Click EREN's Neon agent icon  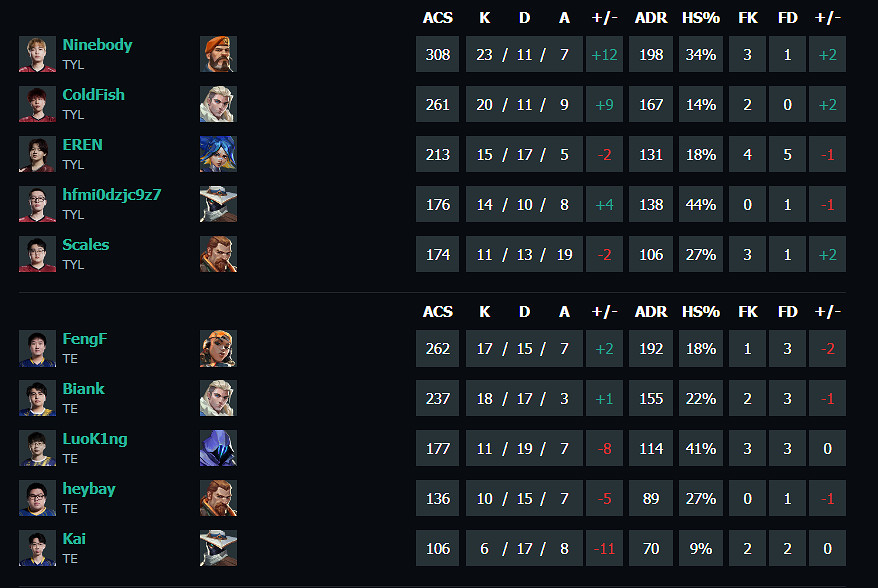218,154
